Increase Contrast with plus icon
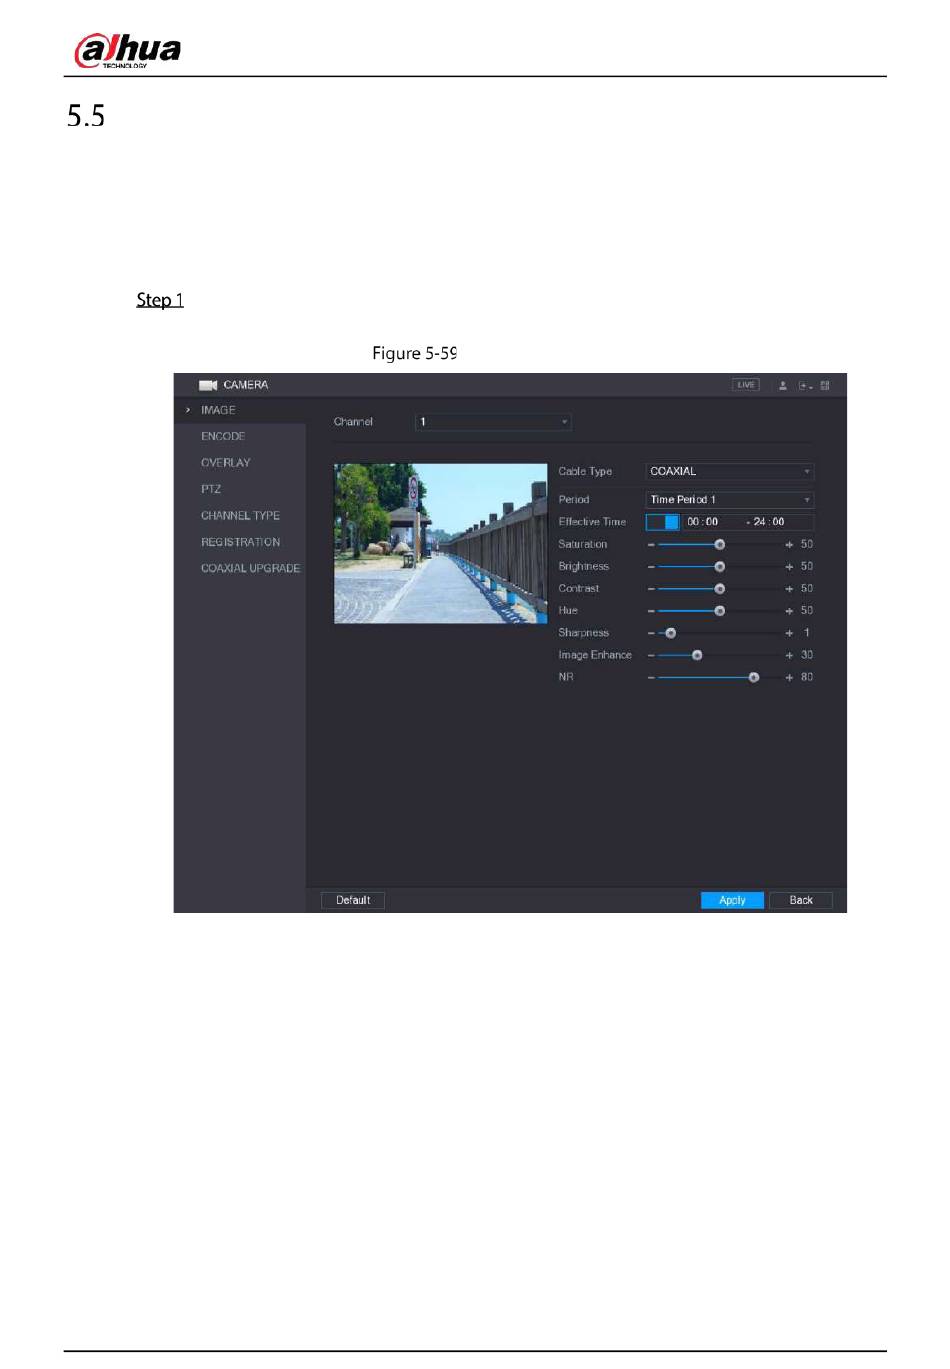The height and width of the screenshot is (1369, 950). coord(789,589)
